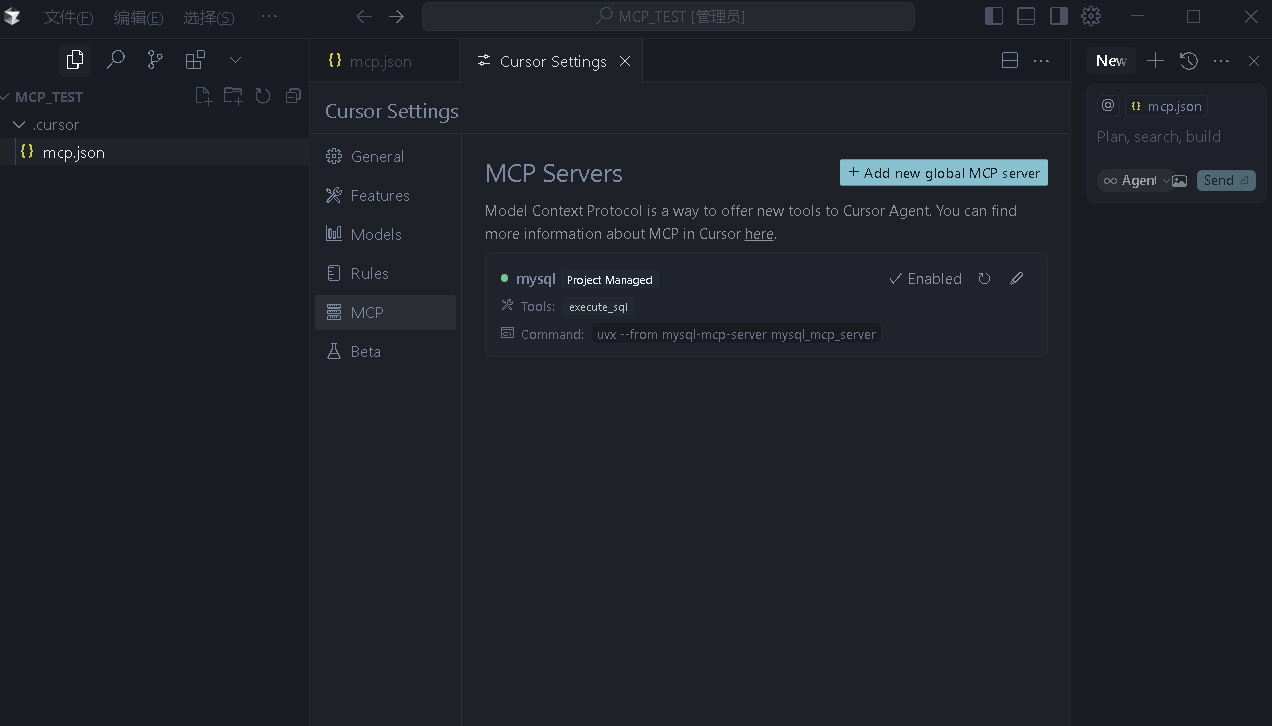Viewport: 1272px width, 726px height.
Task: Open the Extensions icon in activity bar
Action: (195, 60)
